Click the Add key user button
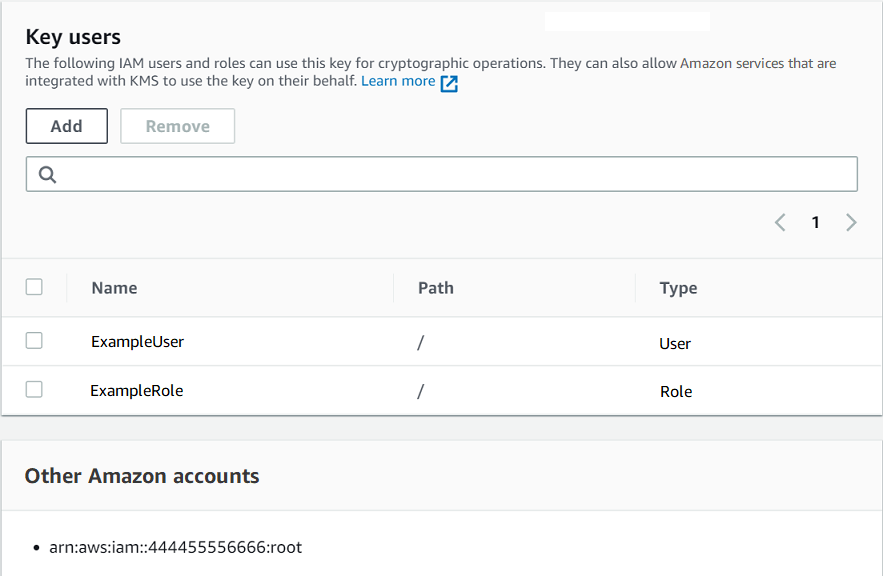The height and width of the screenshot is (579, 883). click(66, 126)
